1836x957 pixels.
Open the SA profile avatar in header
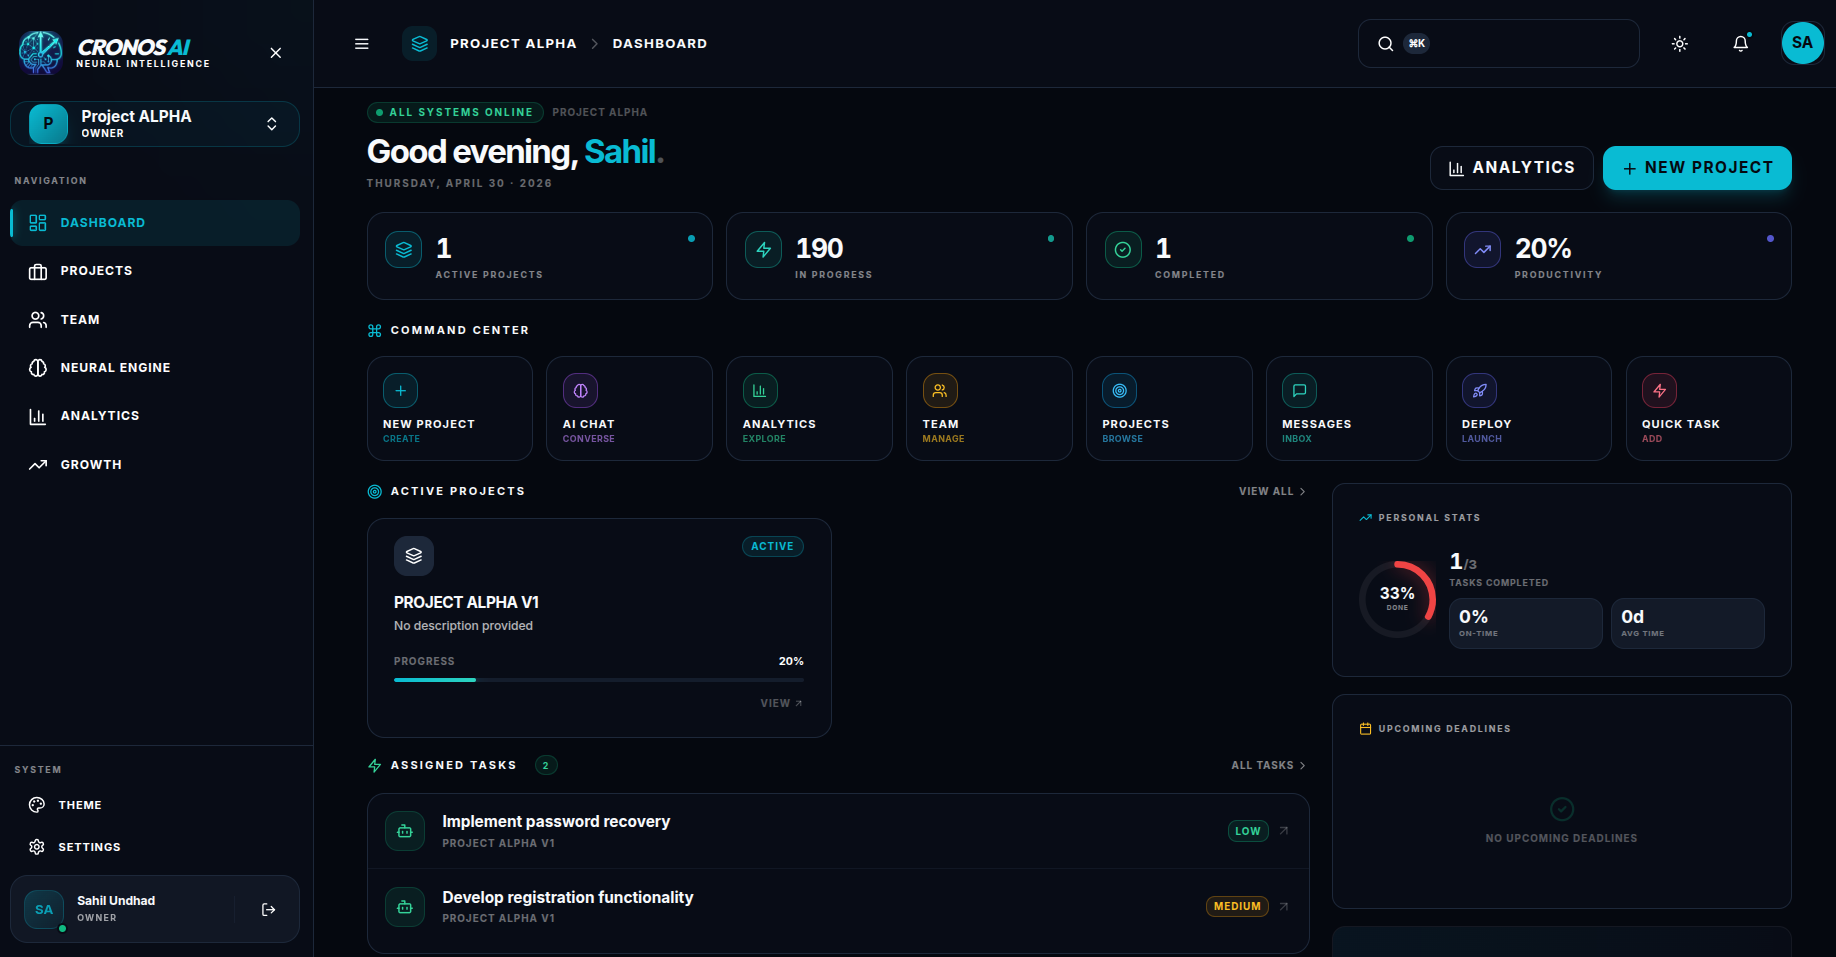[x=1802, y=43]
